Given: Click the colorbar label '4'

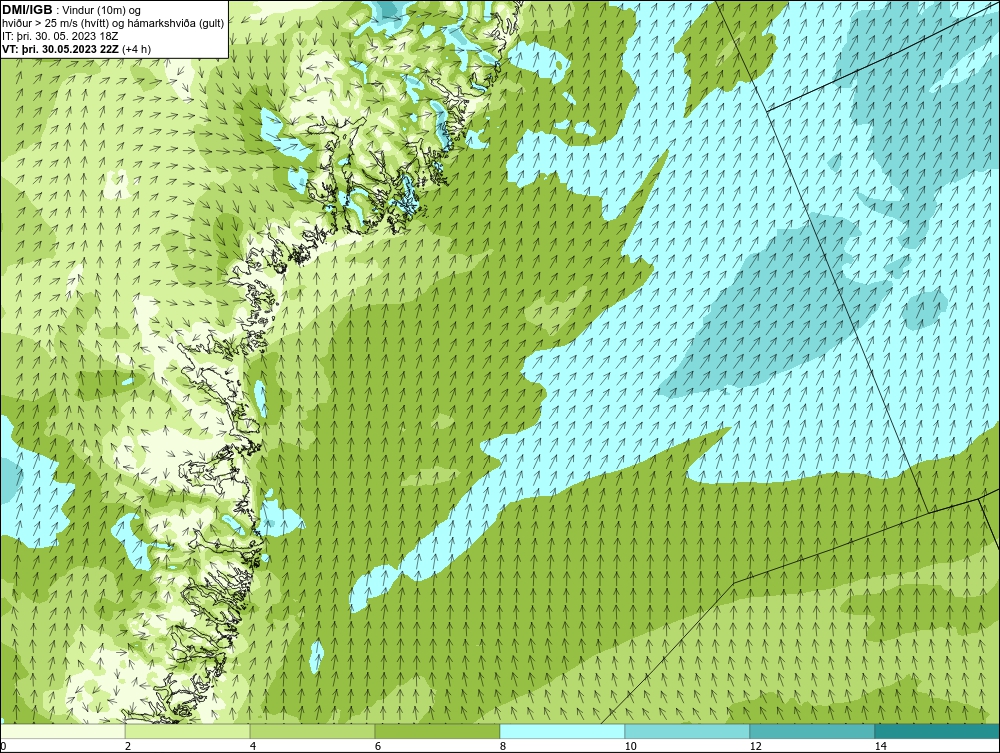Looking at the screenshot, I should (x=253, y=746).
